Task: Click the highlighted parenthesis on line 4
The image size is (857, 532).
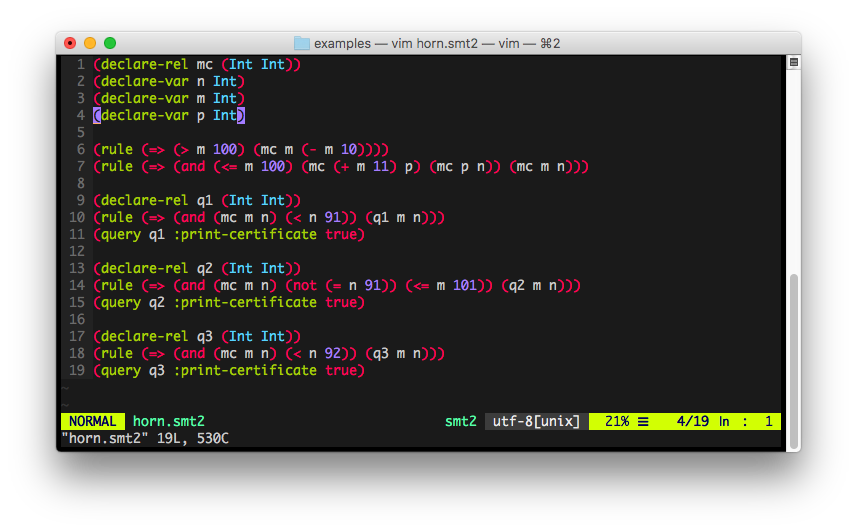Action: [97, 115]
